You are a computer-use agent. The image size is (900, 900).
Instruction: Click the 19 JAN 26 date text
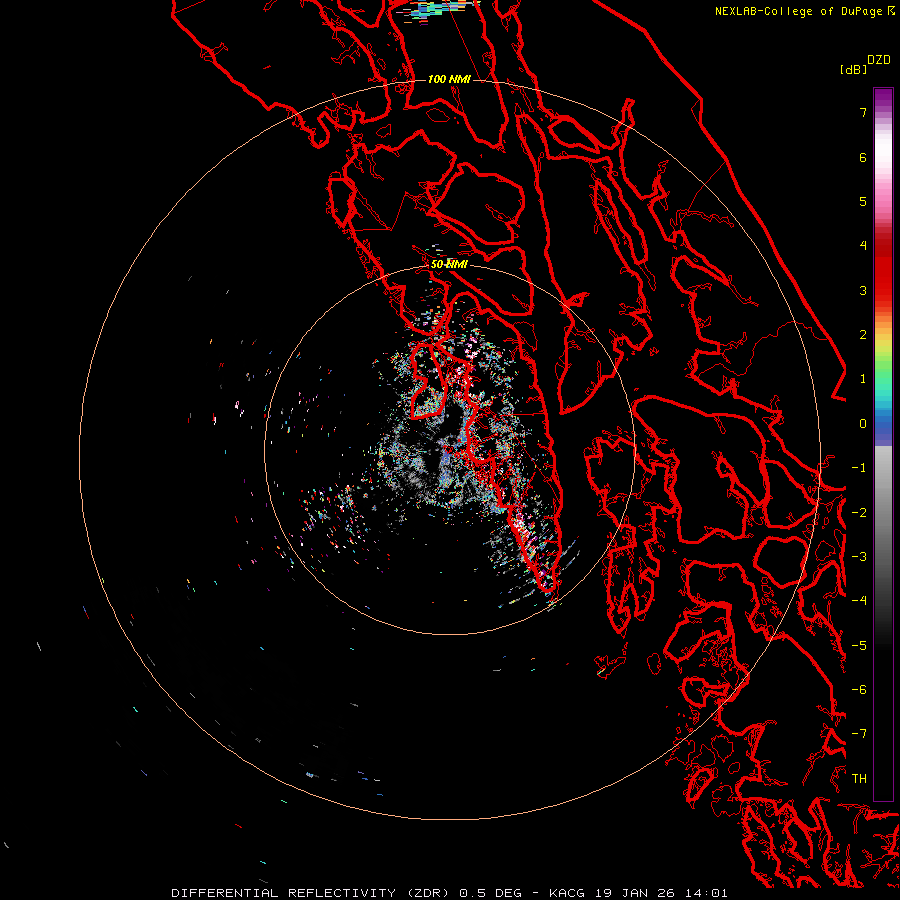click(x=637, y=893)
